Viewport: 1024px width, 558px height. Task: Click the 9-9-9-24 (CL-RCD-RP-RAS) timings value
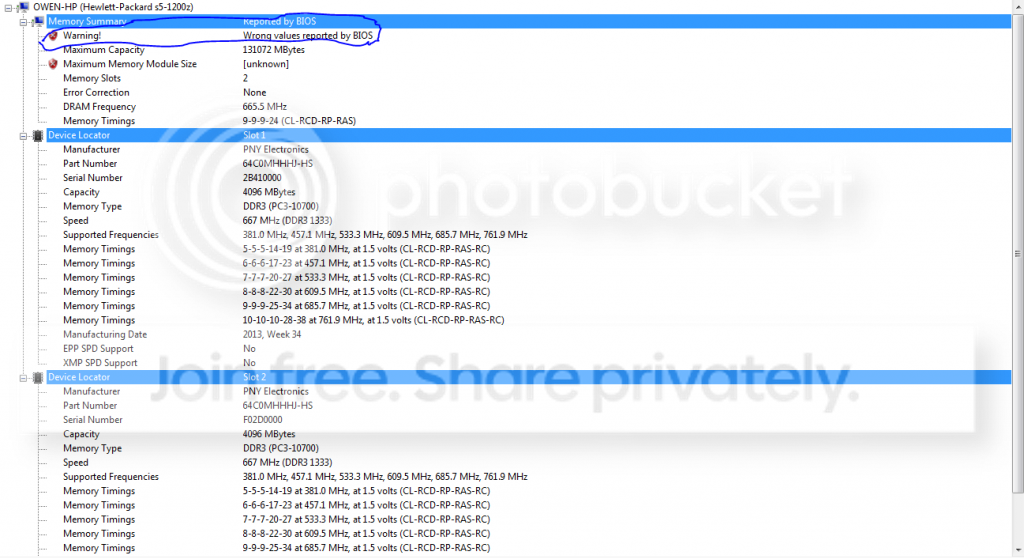tap(299, 121)
